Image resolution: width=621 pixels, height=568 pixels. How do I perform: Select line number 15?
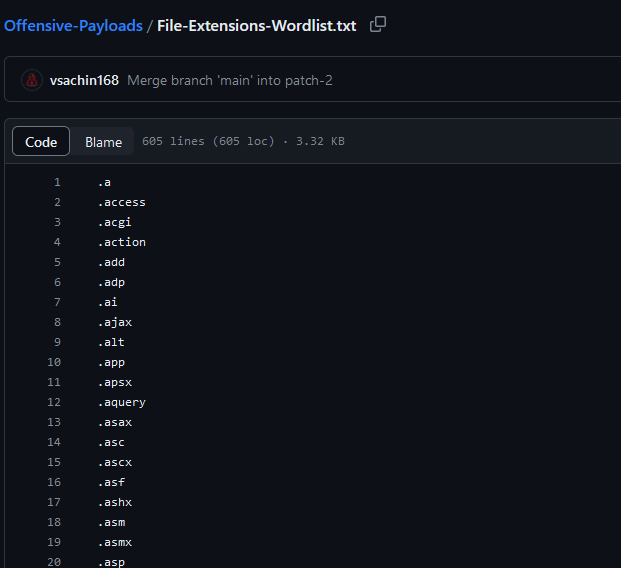(x=54, y=462)
